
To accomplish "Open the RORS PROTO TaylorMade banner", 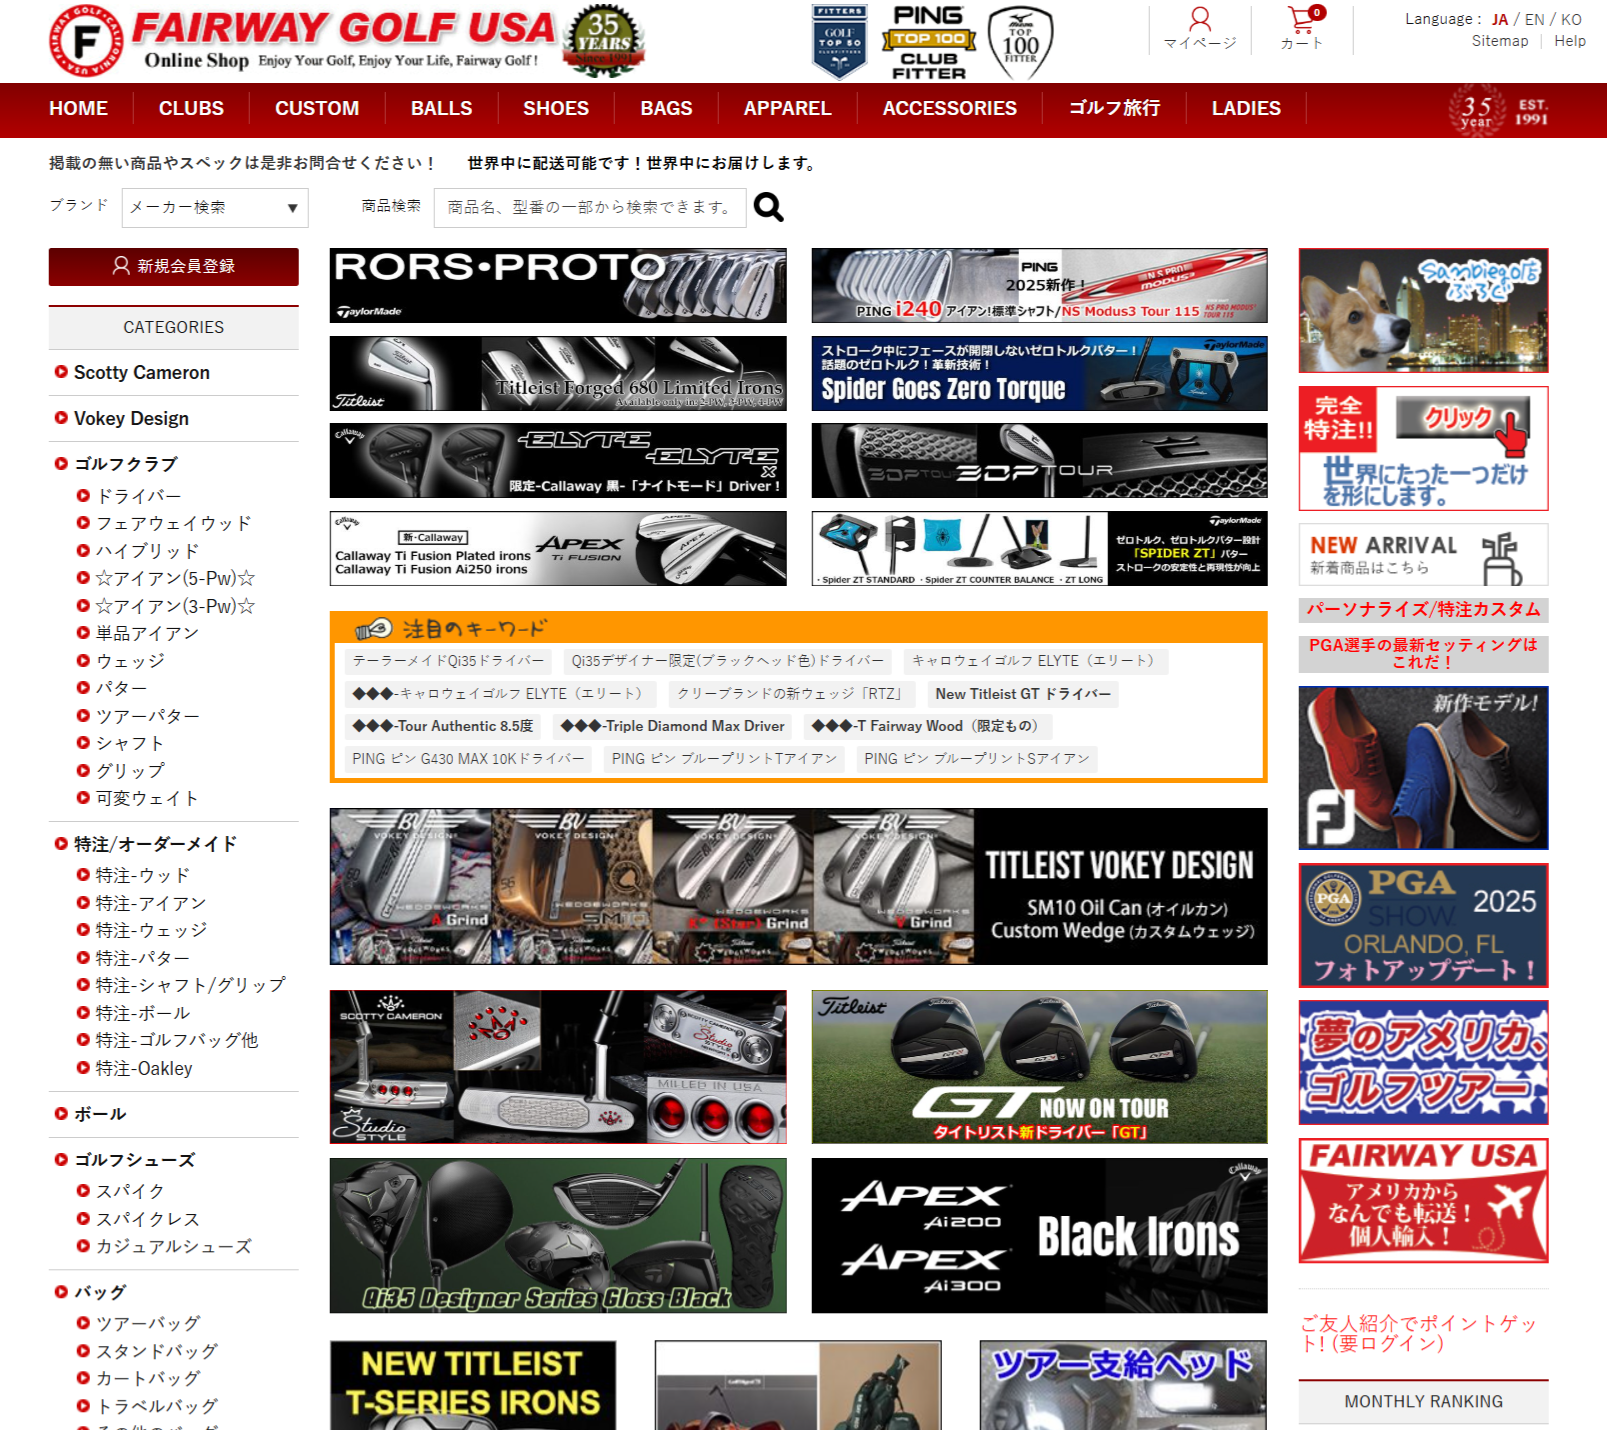I will coord(558,286).
